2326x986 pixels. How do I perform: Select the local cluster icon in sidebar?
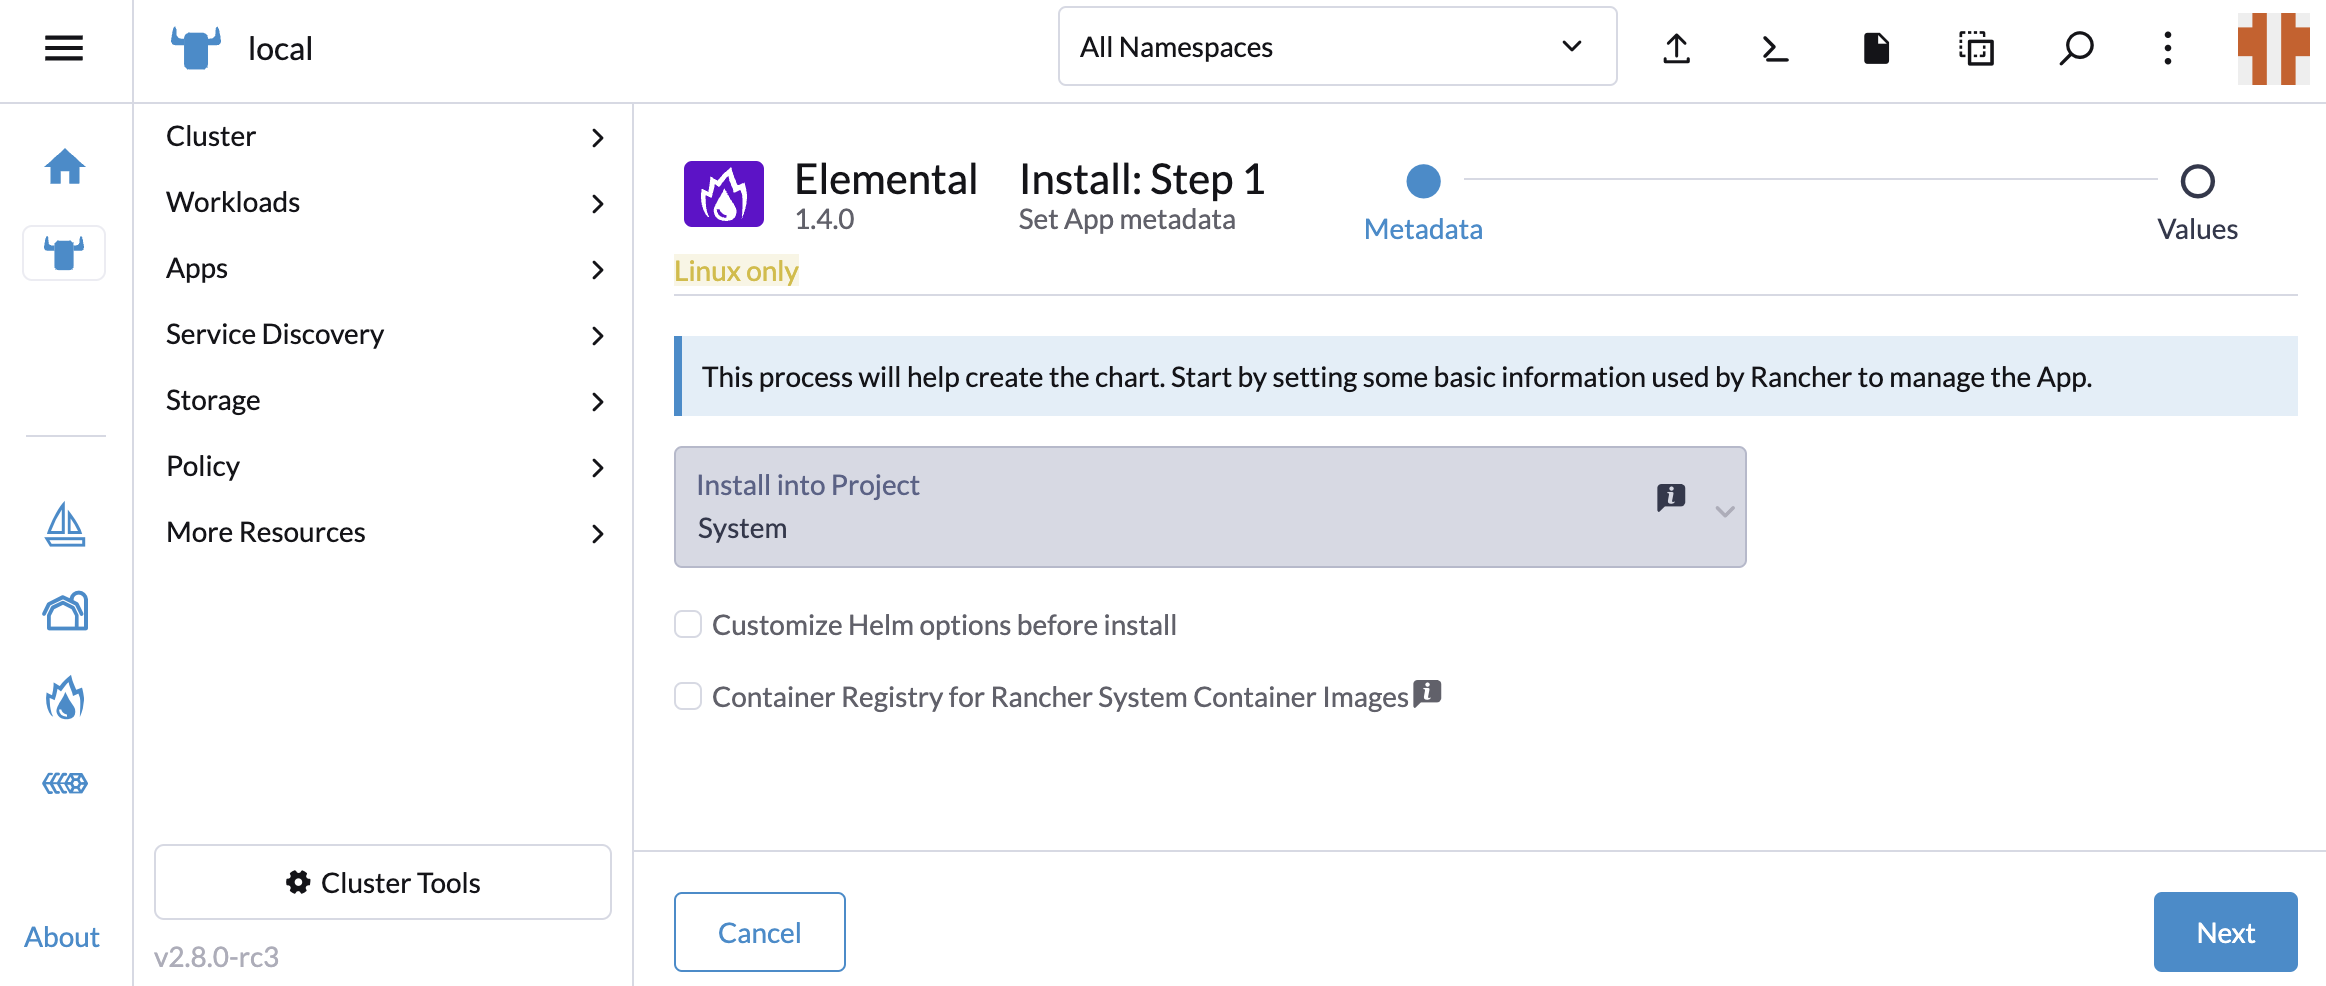coord(64,253)
